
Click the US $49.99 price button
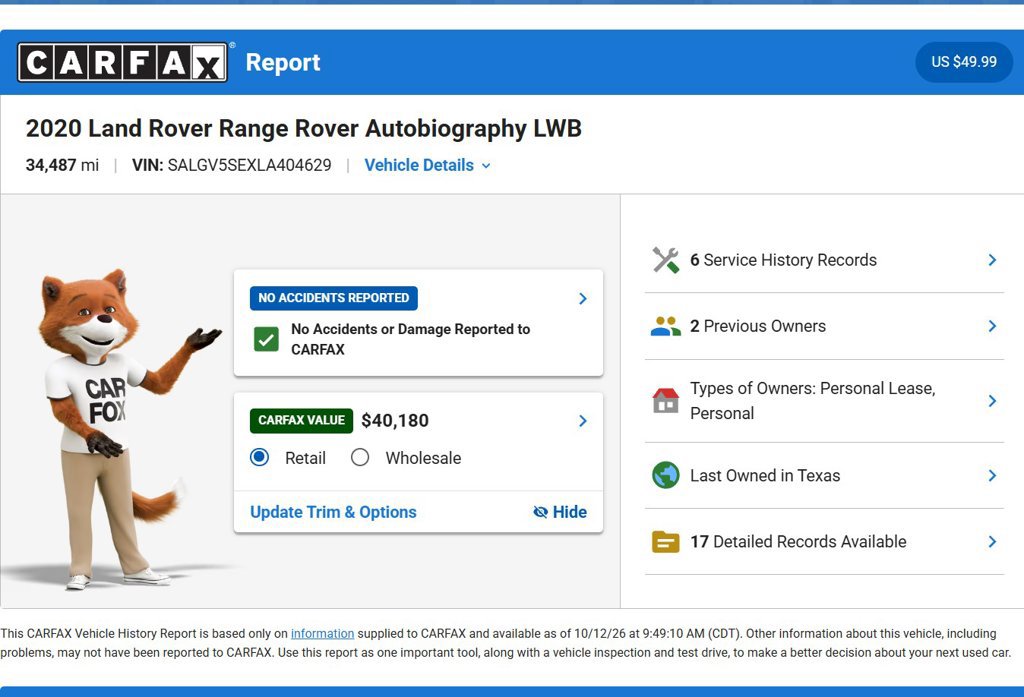coord(964,62)
